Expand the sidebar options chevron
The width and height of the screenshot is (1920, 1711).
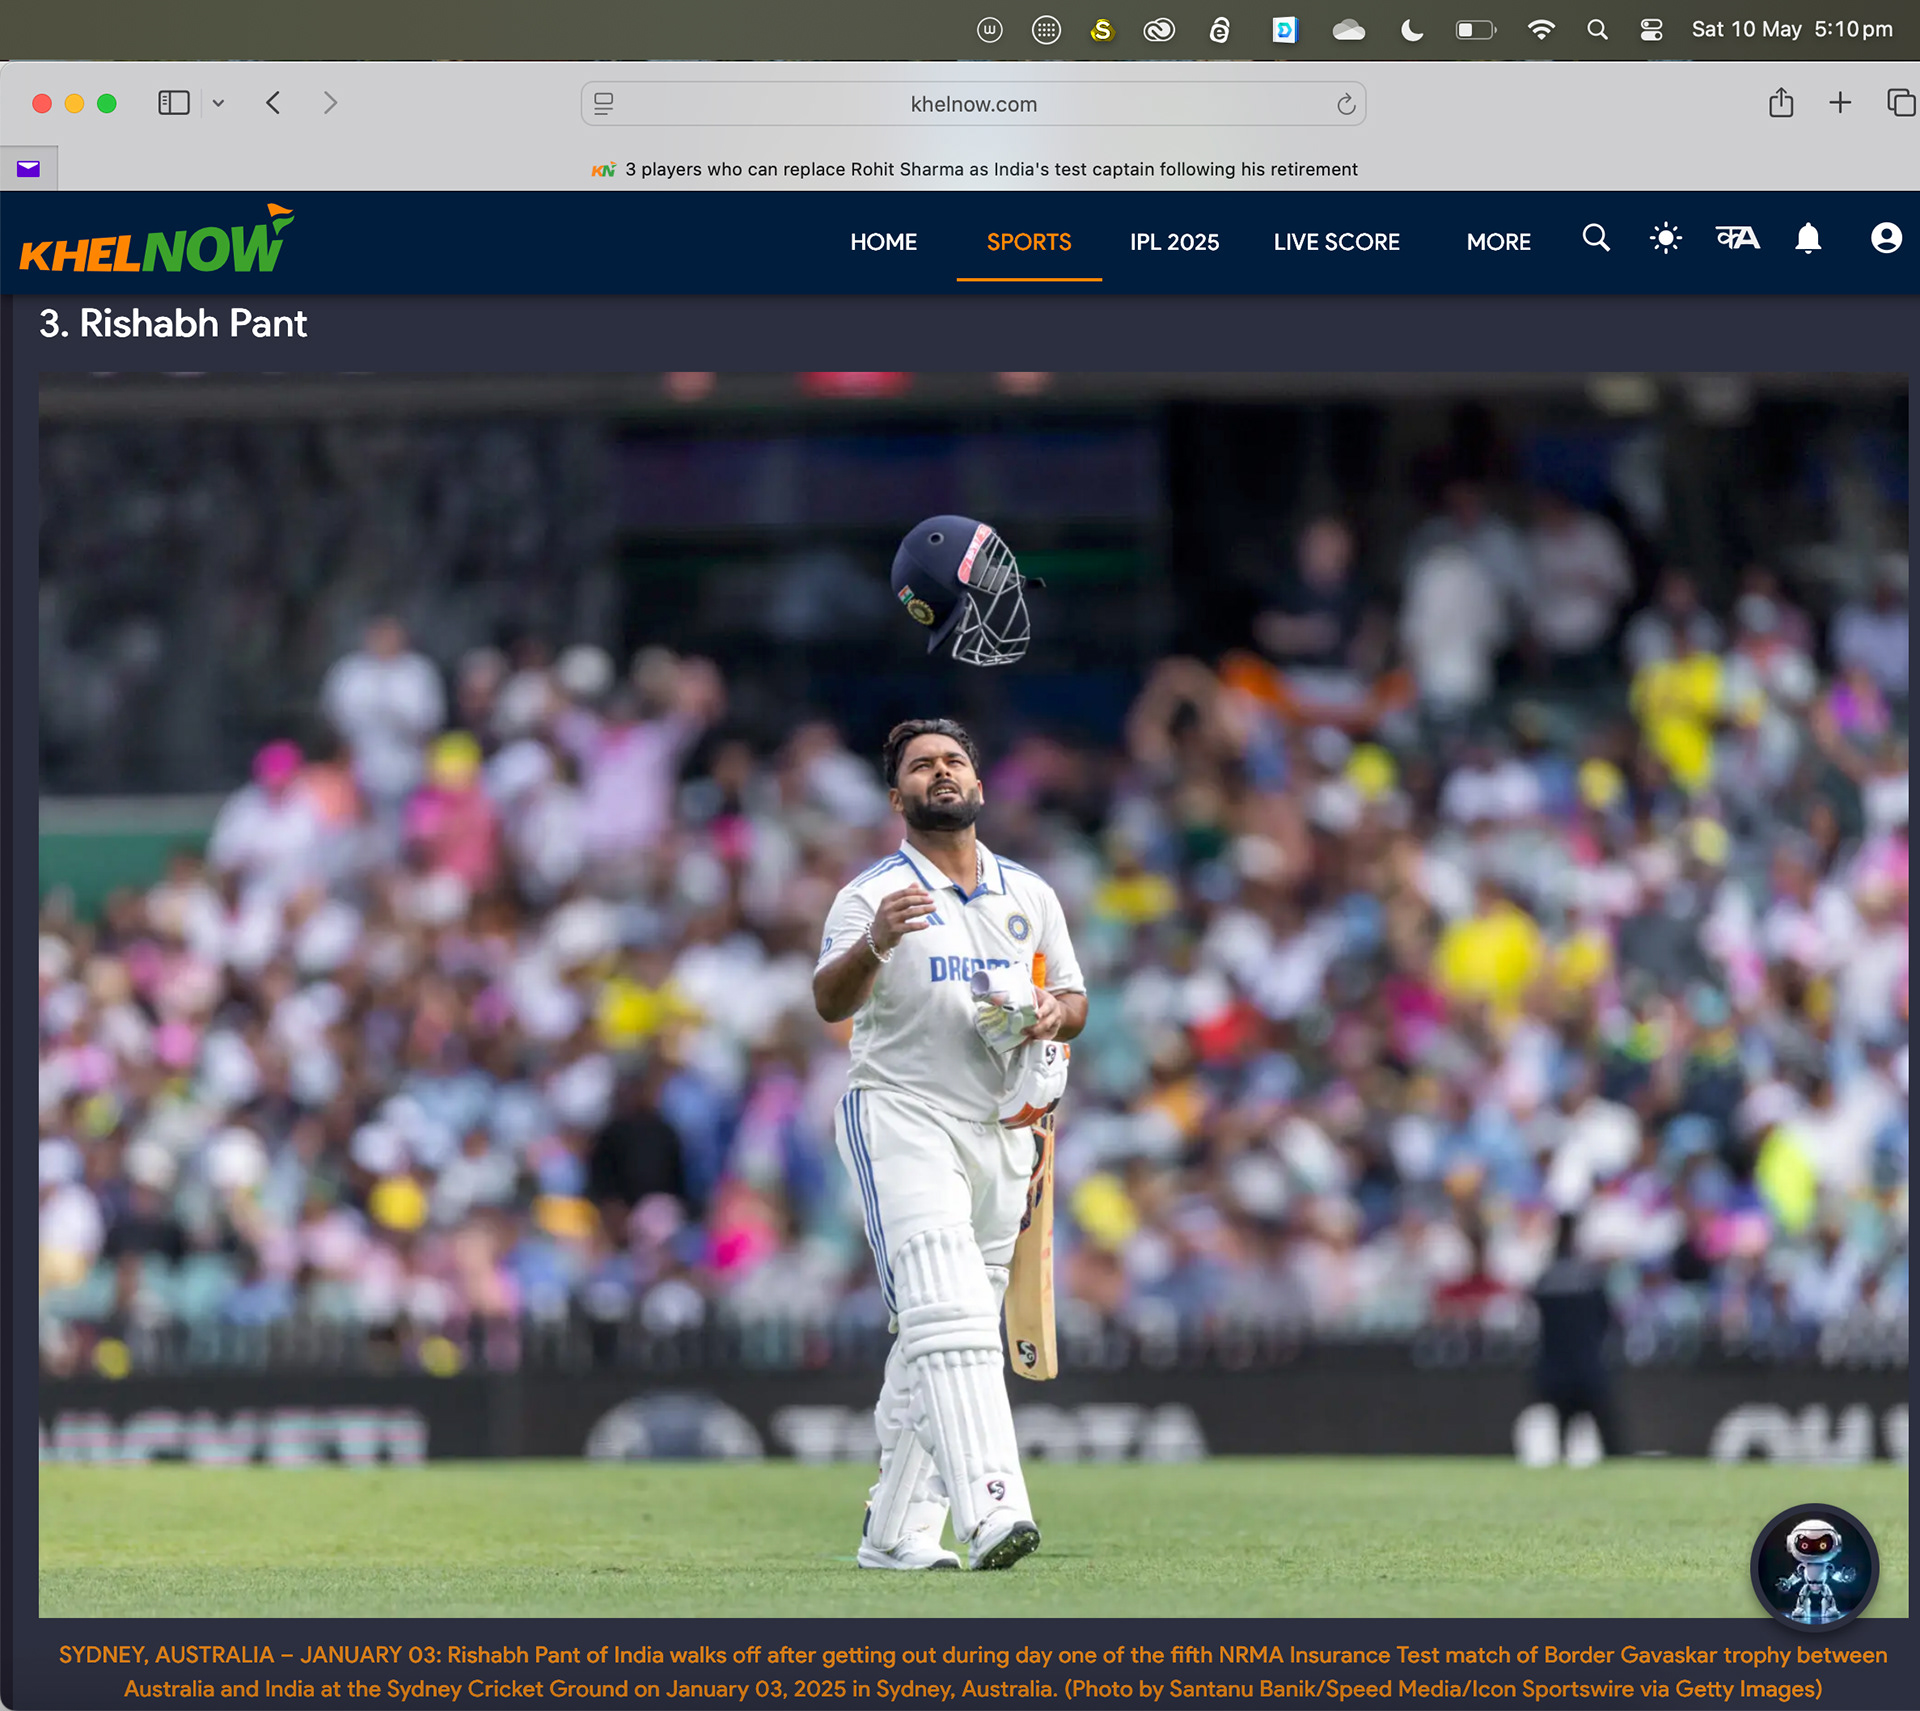pyautogui.click(x=218, y=103)
